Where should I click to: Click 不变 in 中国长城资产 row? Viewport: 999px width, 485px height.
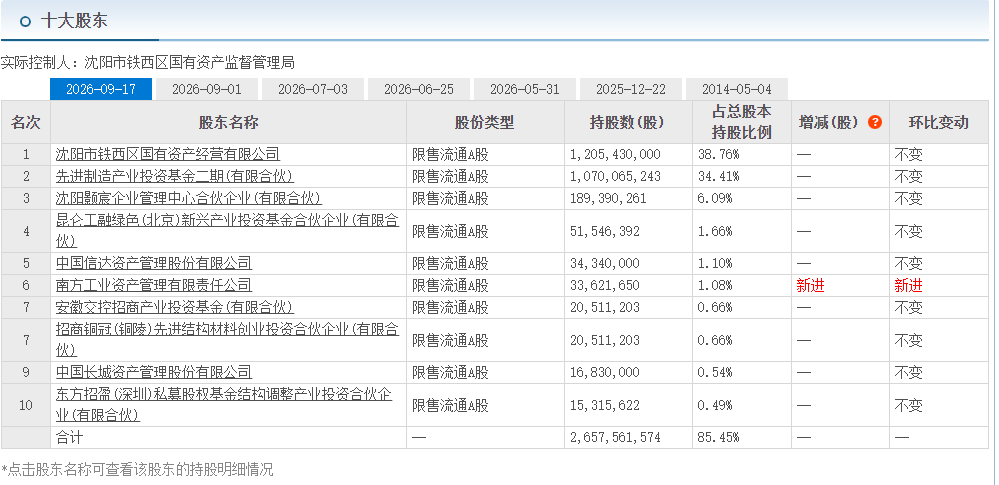[x=909, y=372]
